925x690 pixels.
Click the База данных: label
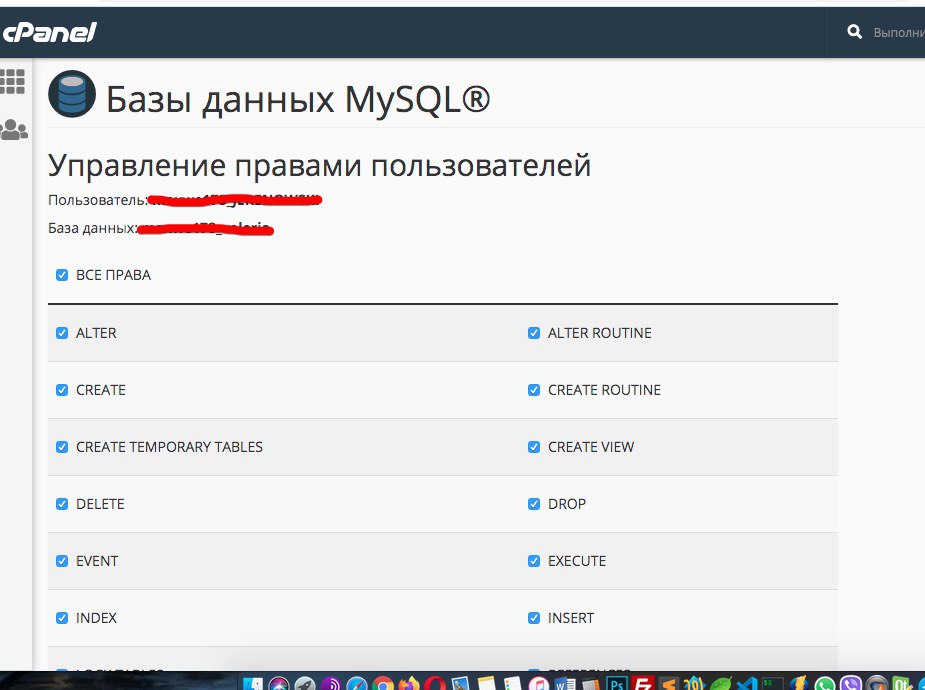pos(93,228)
